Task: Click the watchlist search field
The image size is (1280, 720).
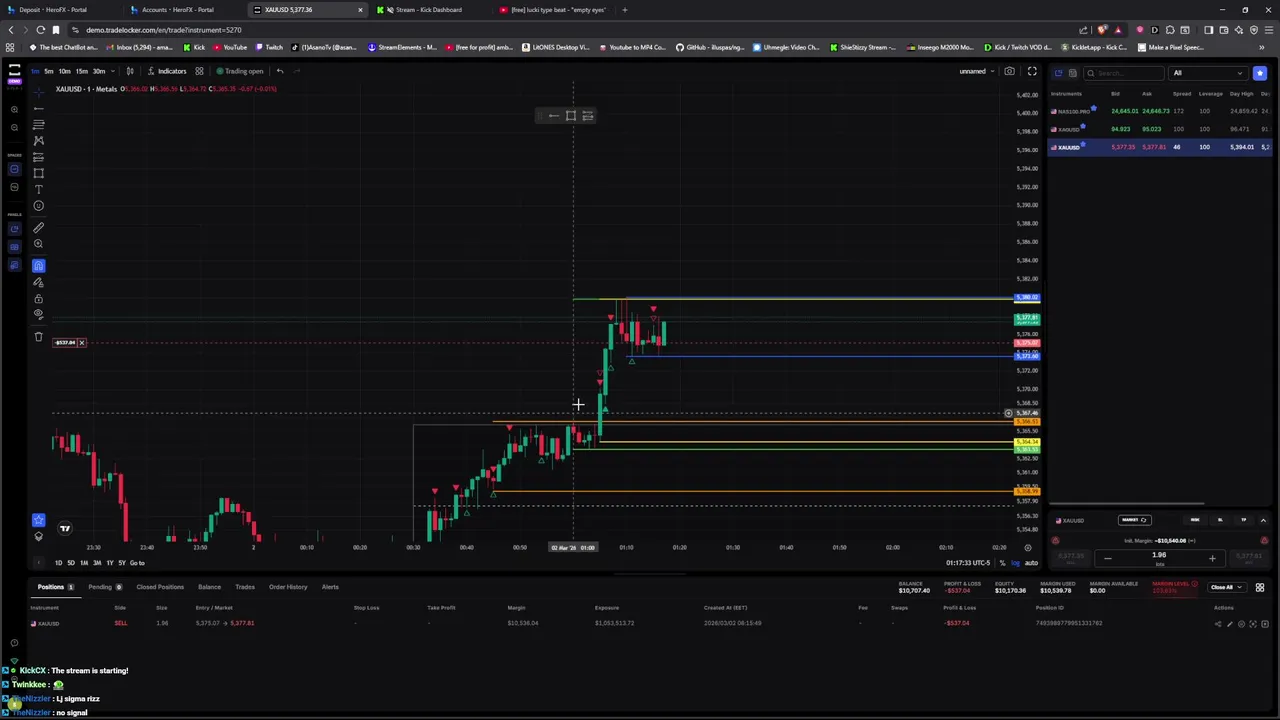Action: (x=1125, y=73)
